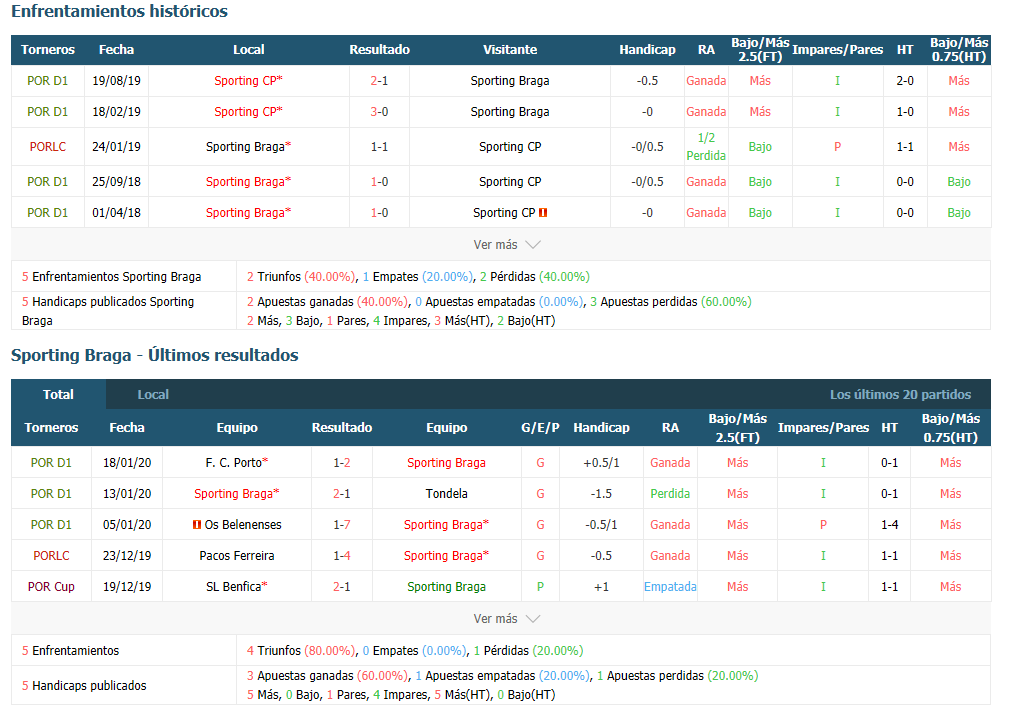This screenshot has width=1012, height=713.
Task: Click result 1-0 of the 01/04/18 match
Action: 380,212
